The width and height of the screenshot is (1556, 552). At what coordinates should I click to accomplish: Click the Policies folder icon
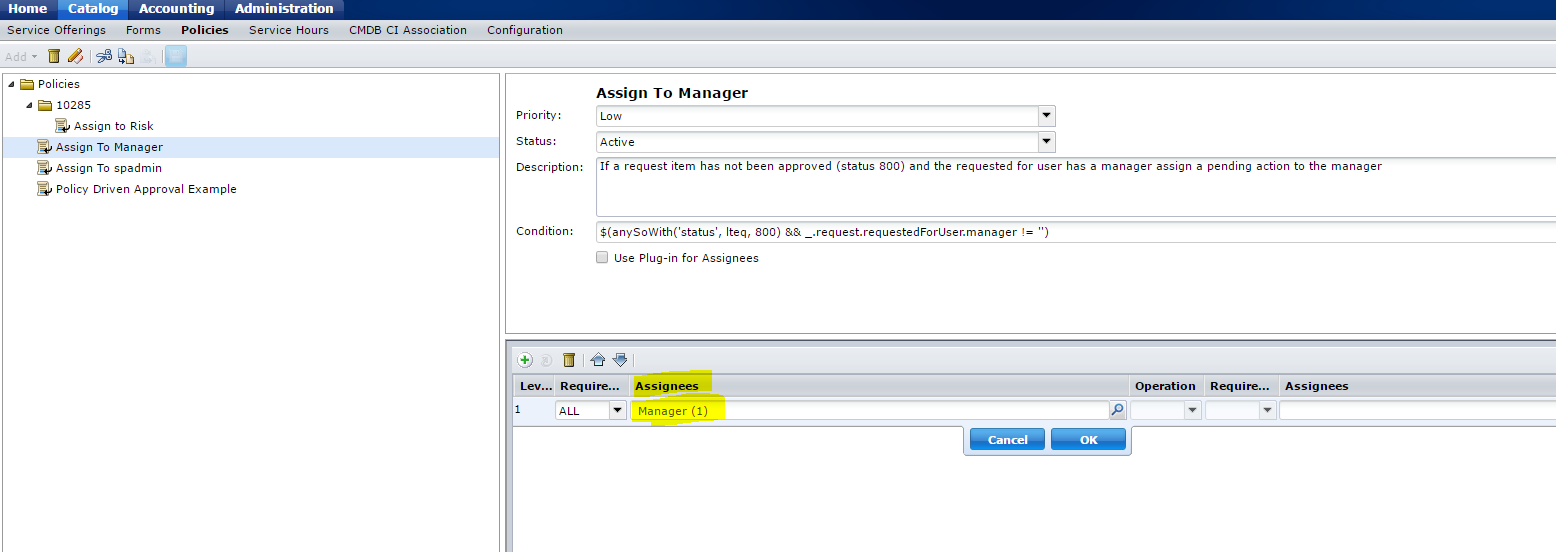click(27, 84)
